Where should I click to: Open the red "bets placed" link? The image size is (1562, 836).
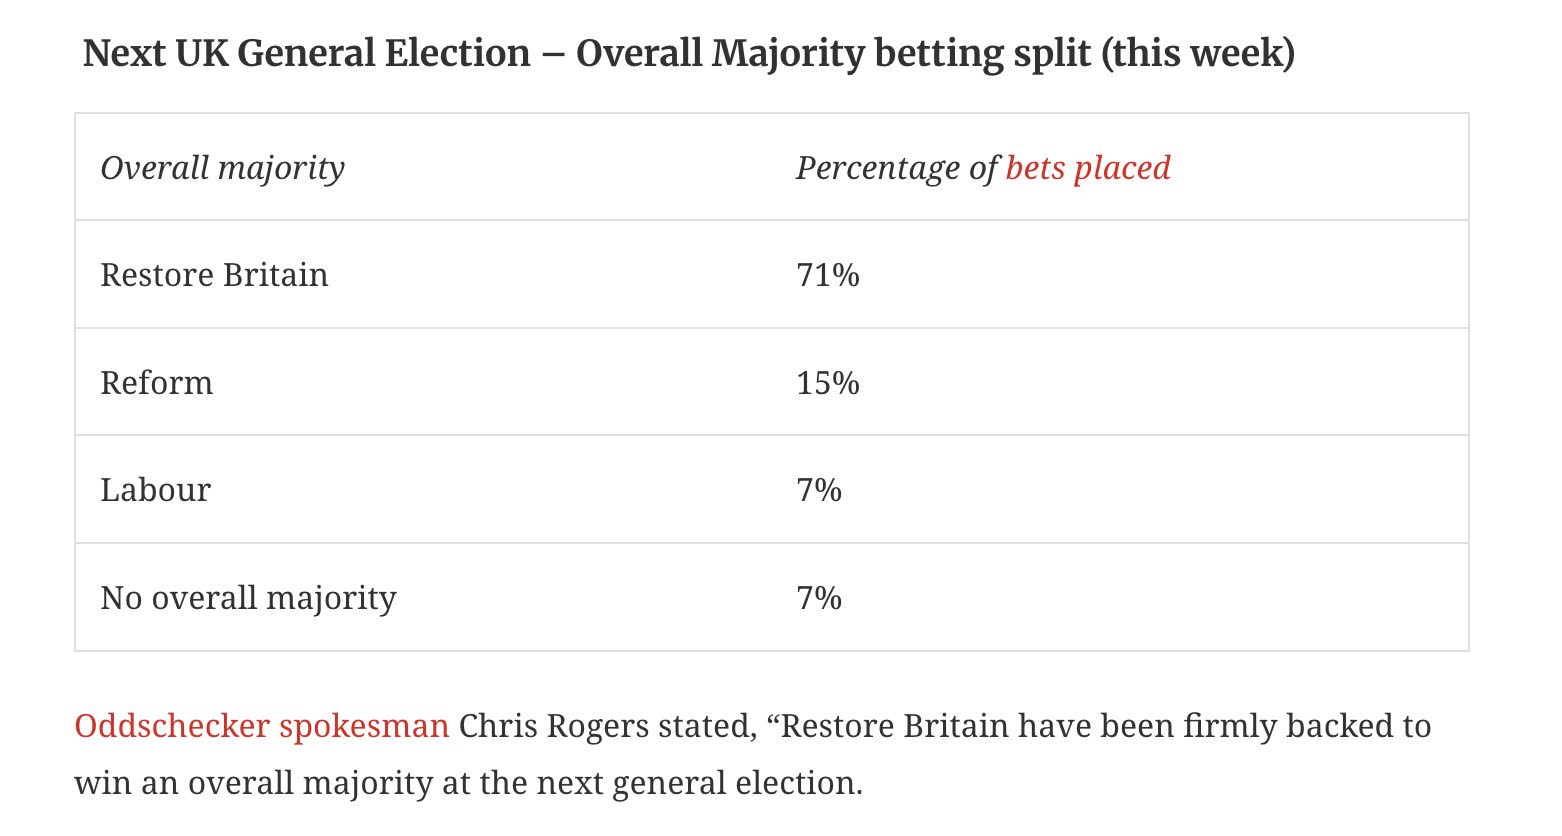click(1088, 168)
